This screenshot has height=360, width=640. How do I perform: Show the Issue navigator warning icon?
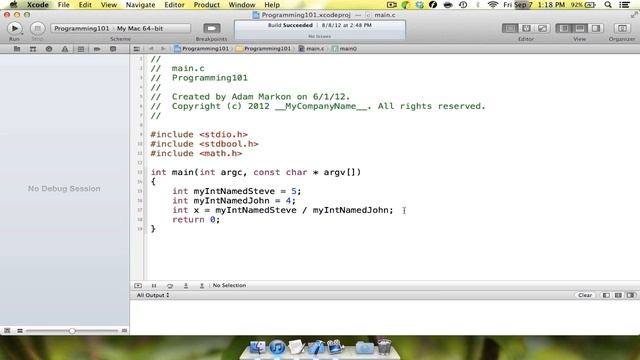(65, 49)
